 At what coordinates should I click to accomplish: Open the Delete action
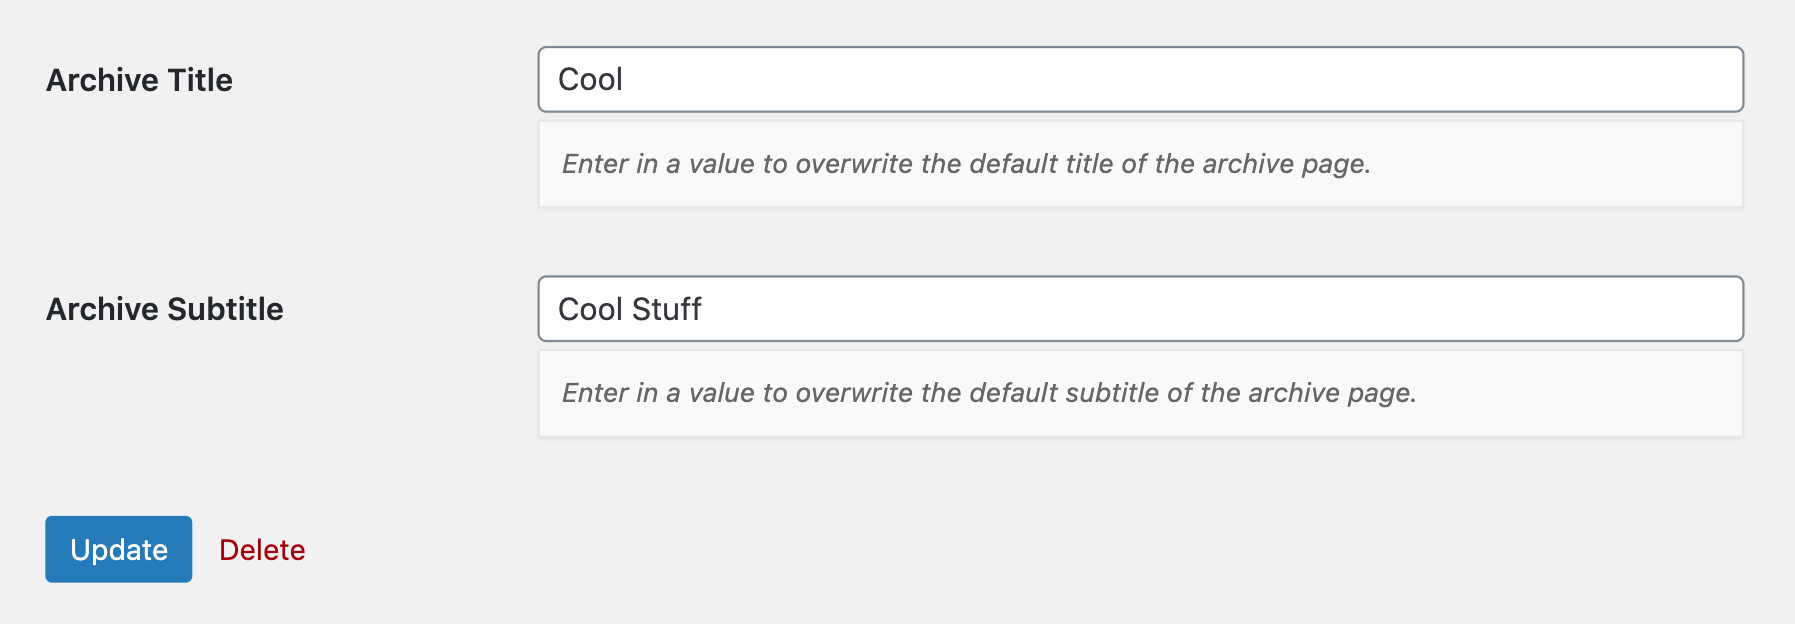click(x=262, y=549)
